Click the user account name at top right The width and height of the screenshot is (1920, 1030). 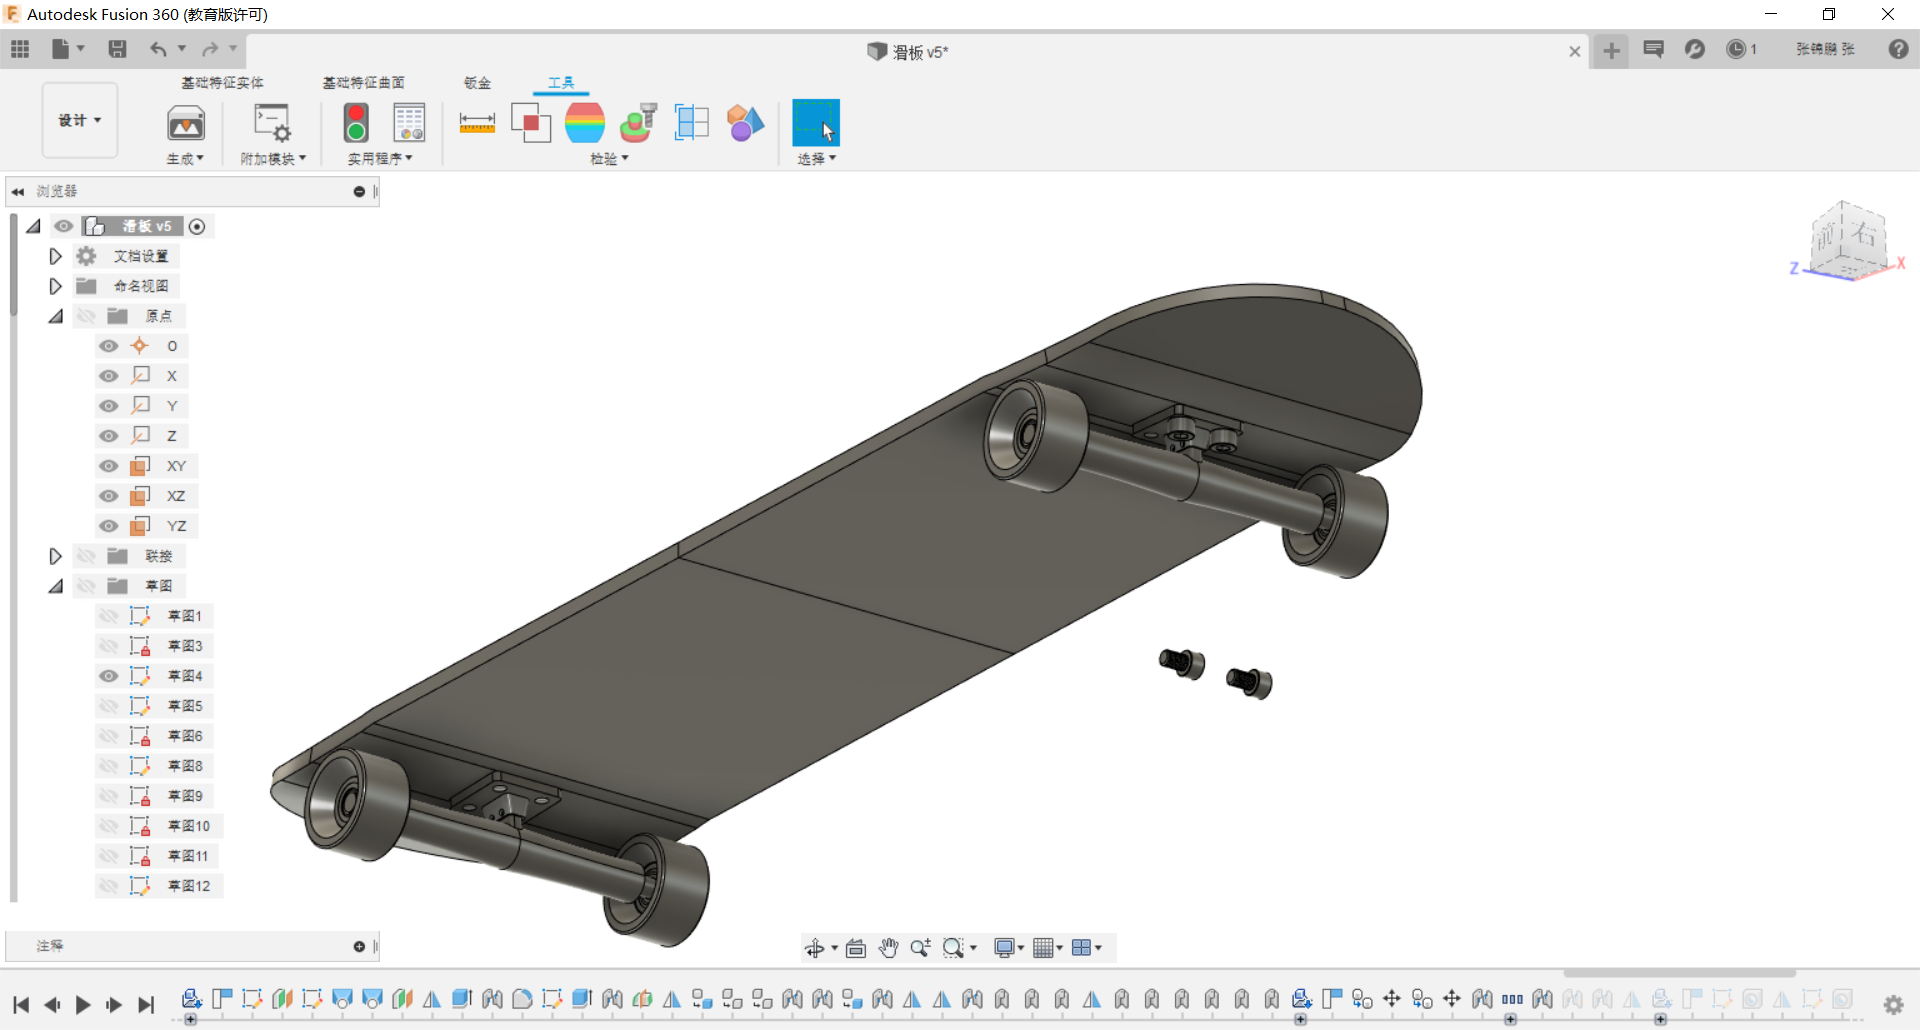1825,49
